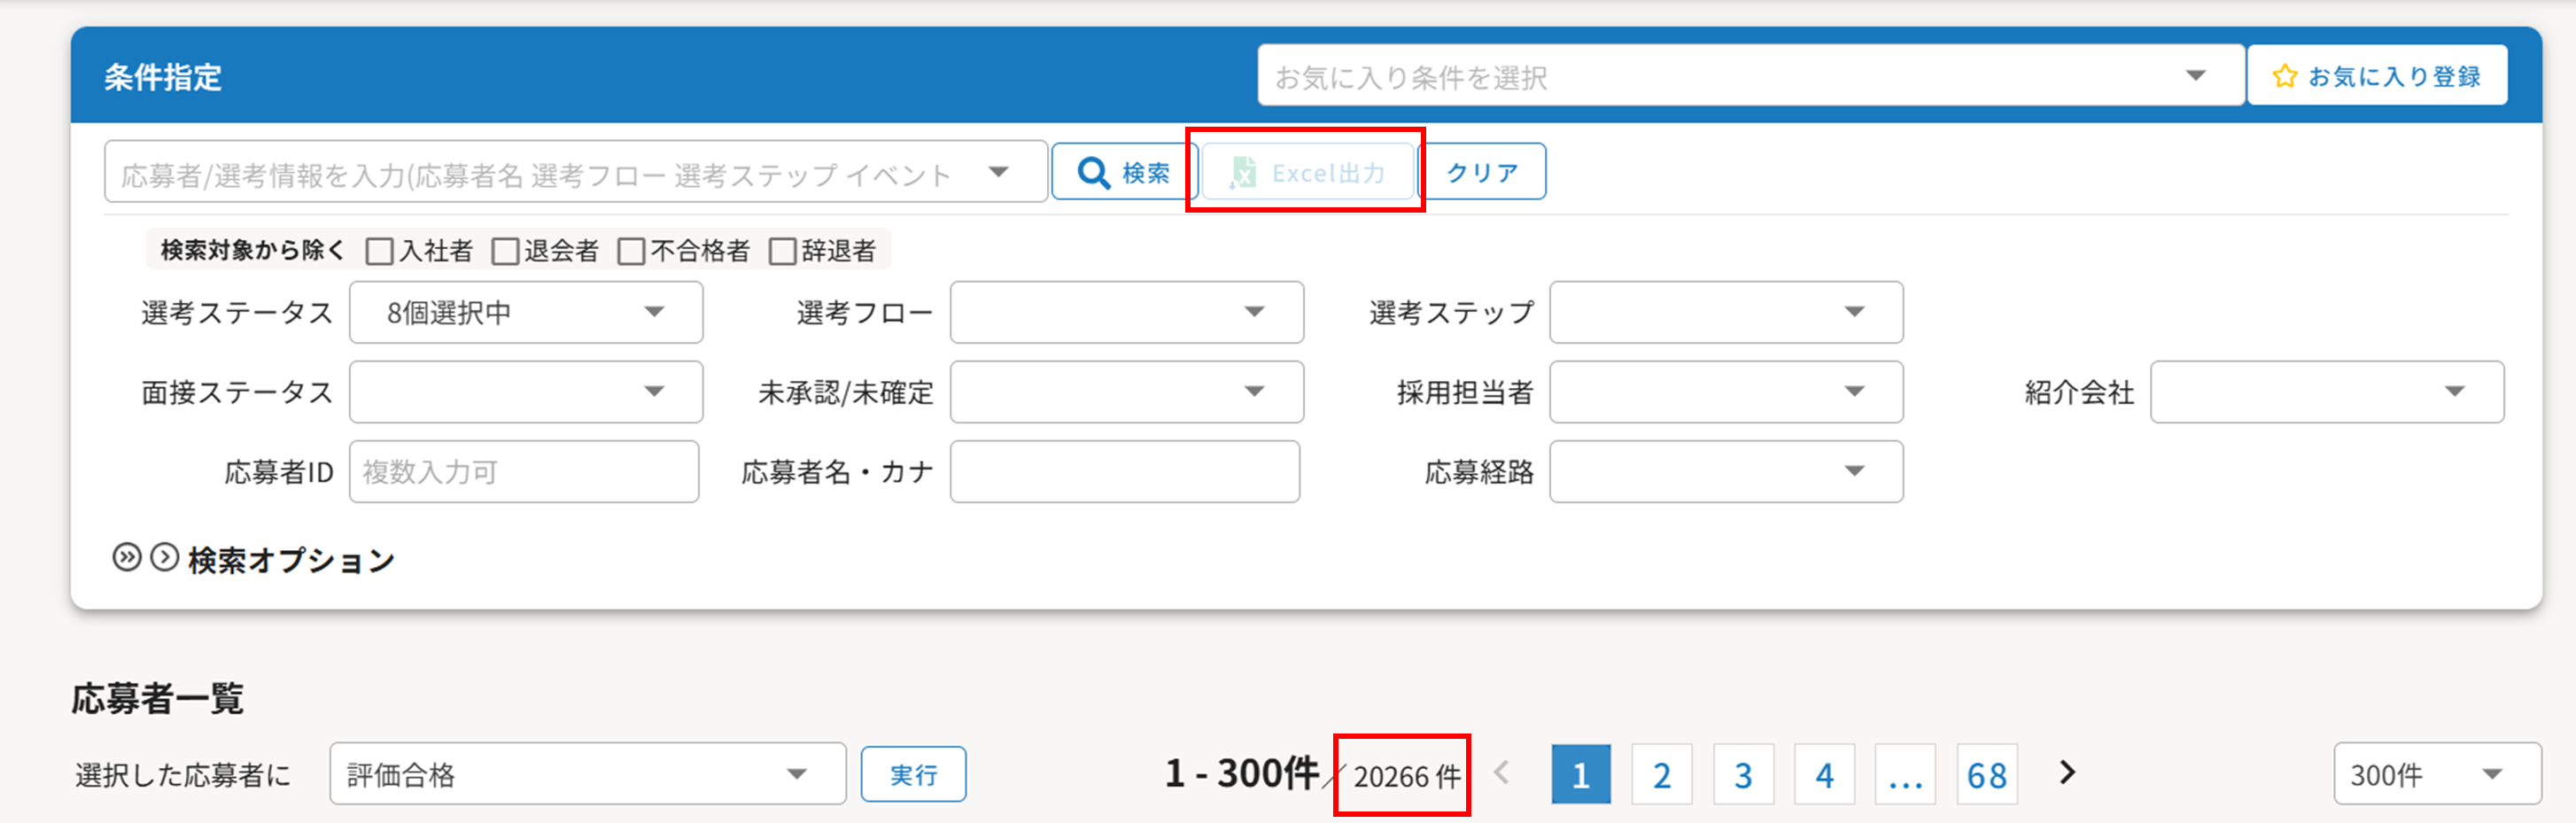The image size is (2576, 823).
Task: Check the 辞退者 exclusion checkbox
Action: pyautogui.click(x=783, y=251)
